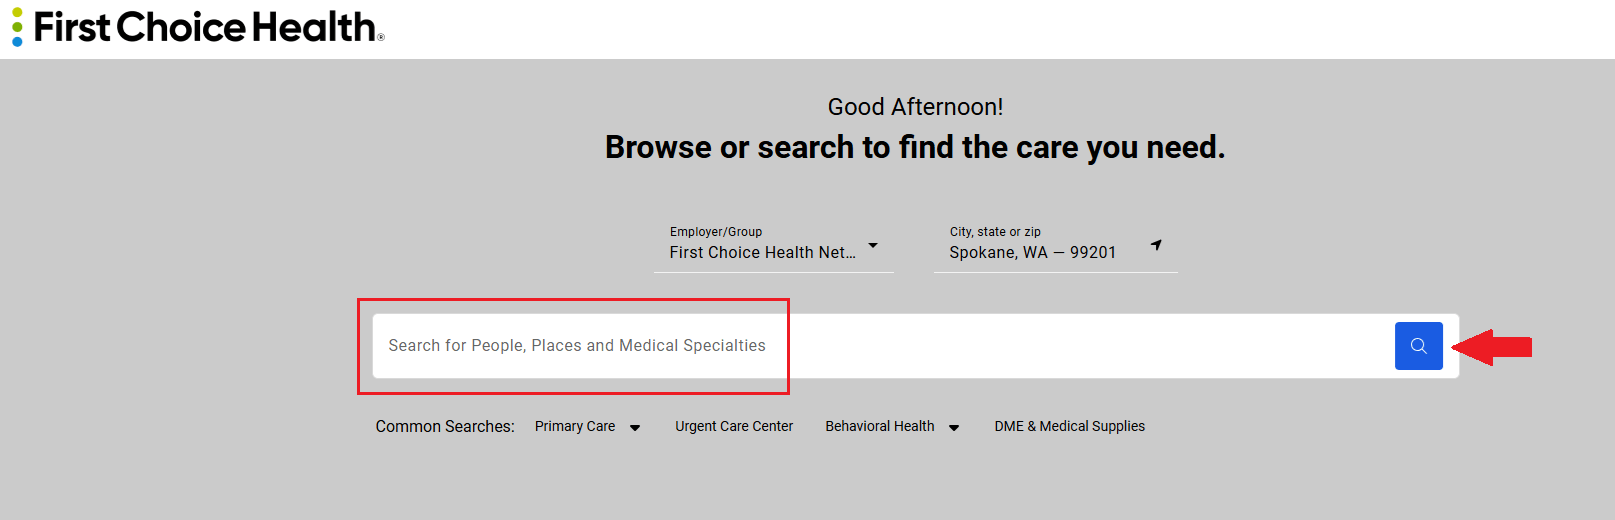Image resolution: width=1615 pixels, height=520 pixels.
Task: Choose Behavioral Health common search
Action: point(880,427)
